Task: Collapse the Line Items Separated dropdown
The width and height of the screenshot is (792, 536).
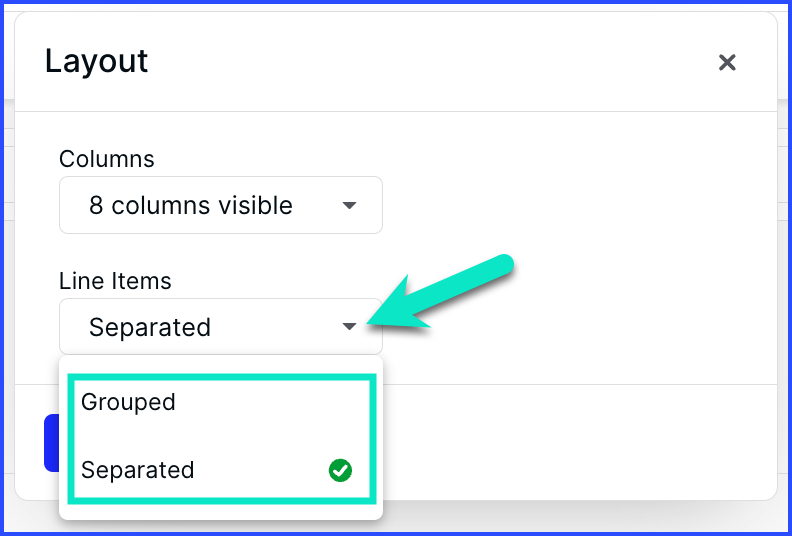Action: [221, 326]
